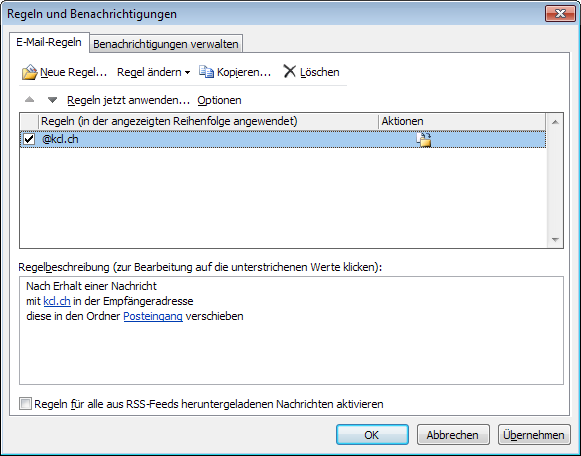Uncheck the @kcl.ch rule checkbox
The image size is (581, 456).
click(x=29, y=139)
